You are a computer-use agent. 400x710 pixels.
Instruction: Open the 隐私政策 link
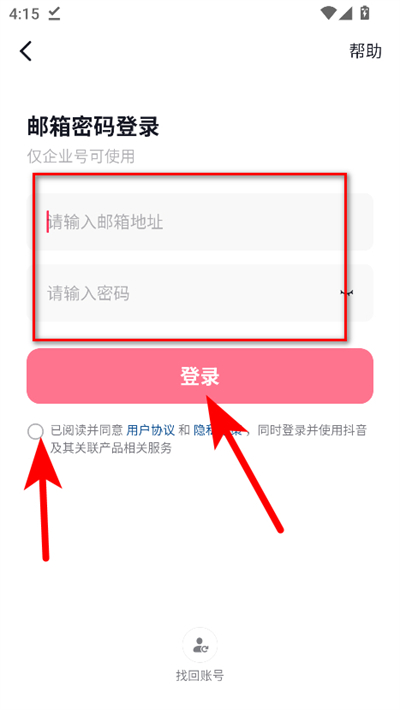coord(219,430)
